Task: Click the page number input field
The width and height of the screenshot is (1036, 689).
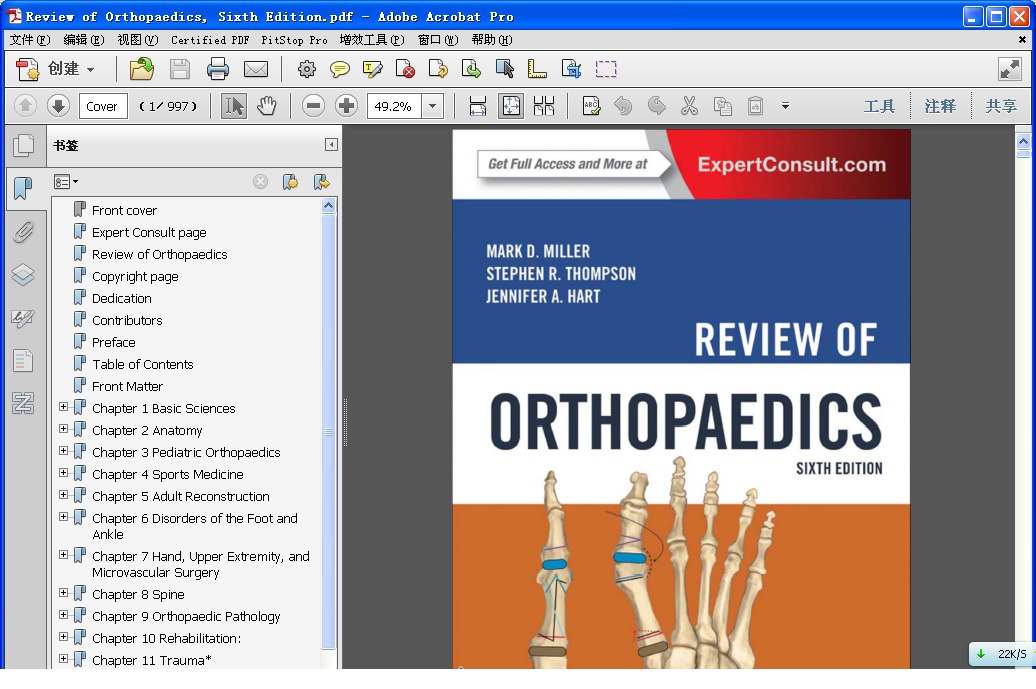Action: (103, 106)
